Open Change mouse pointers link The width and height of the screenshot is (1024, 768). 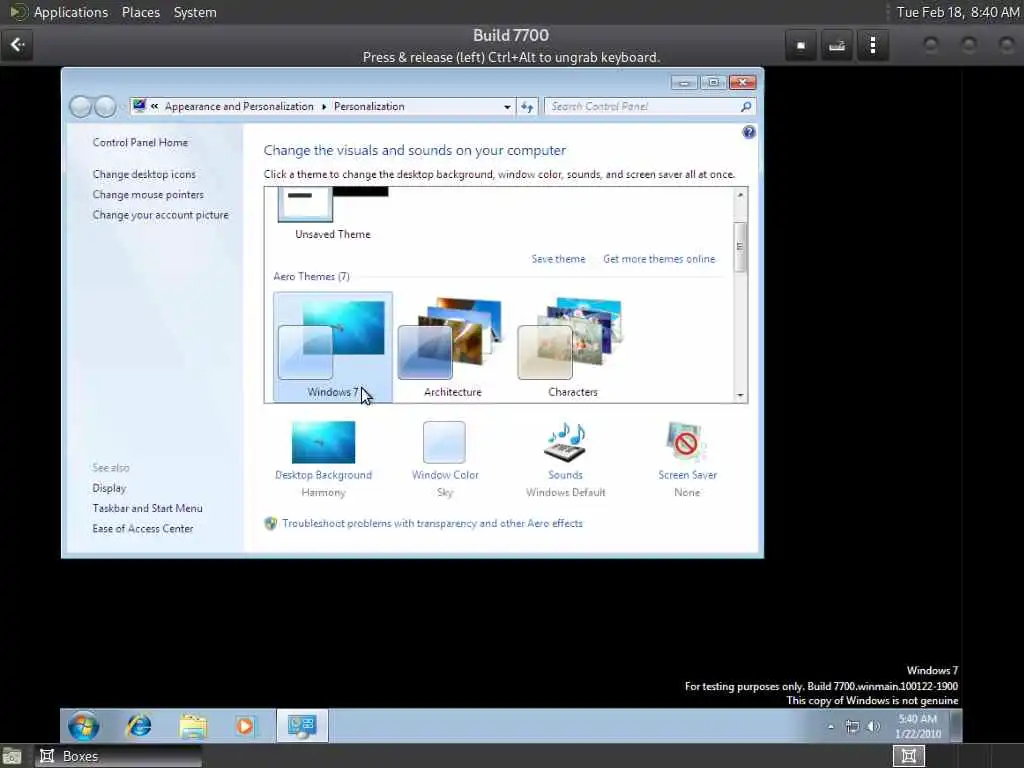pos(148,195)
